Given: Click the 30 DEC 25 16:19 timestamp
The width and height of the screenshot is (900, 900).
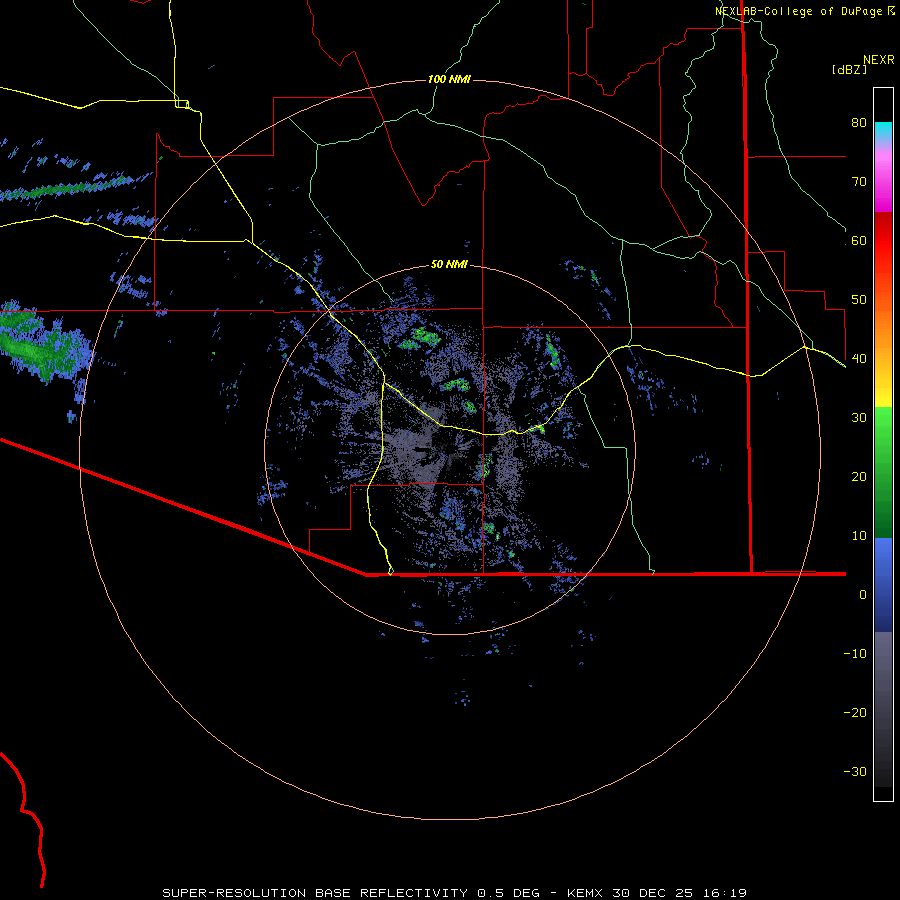Looking at the screenshot, I should point(680,893).
